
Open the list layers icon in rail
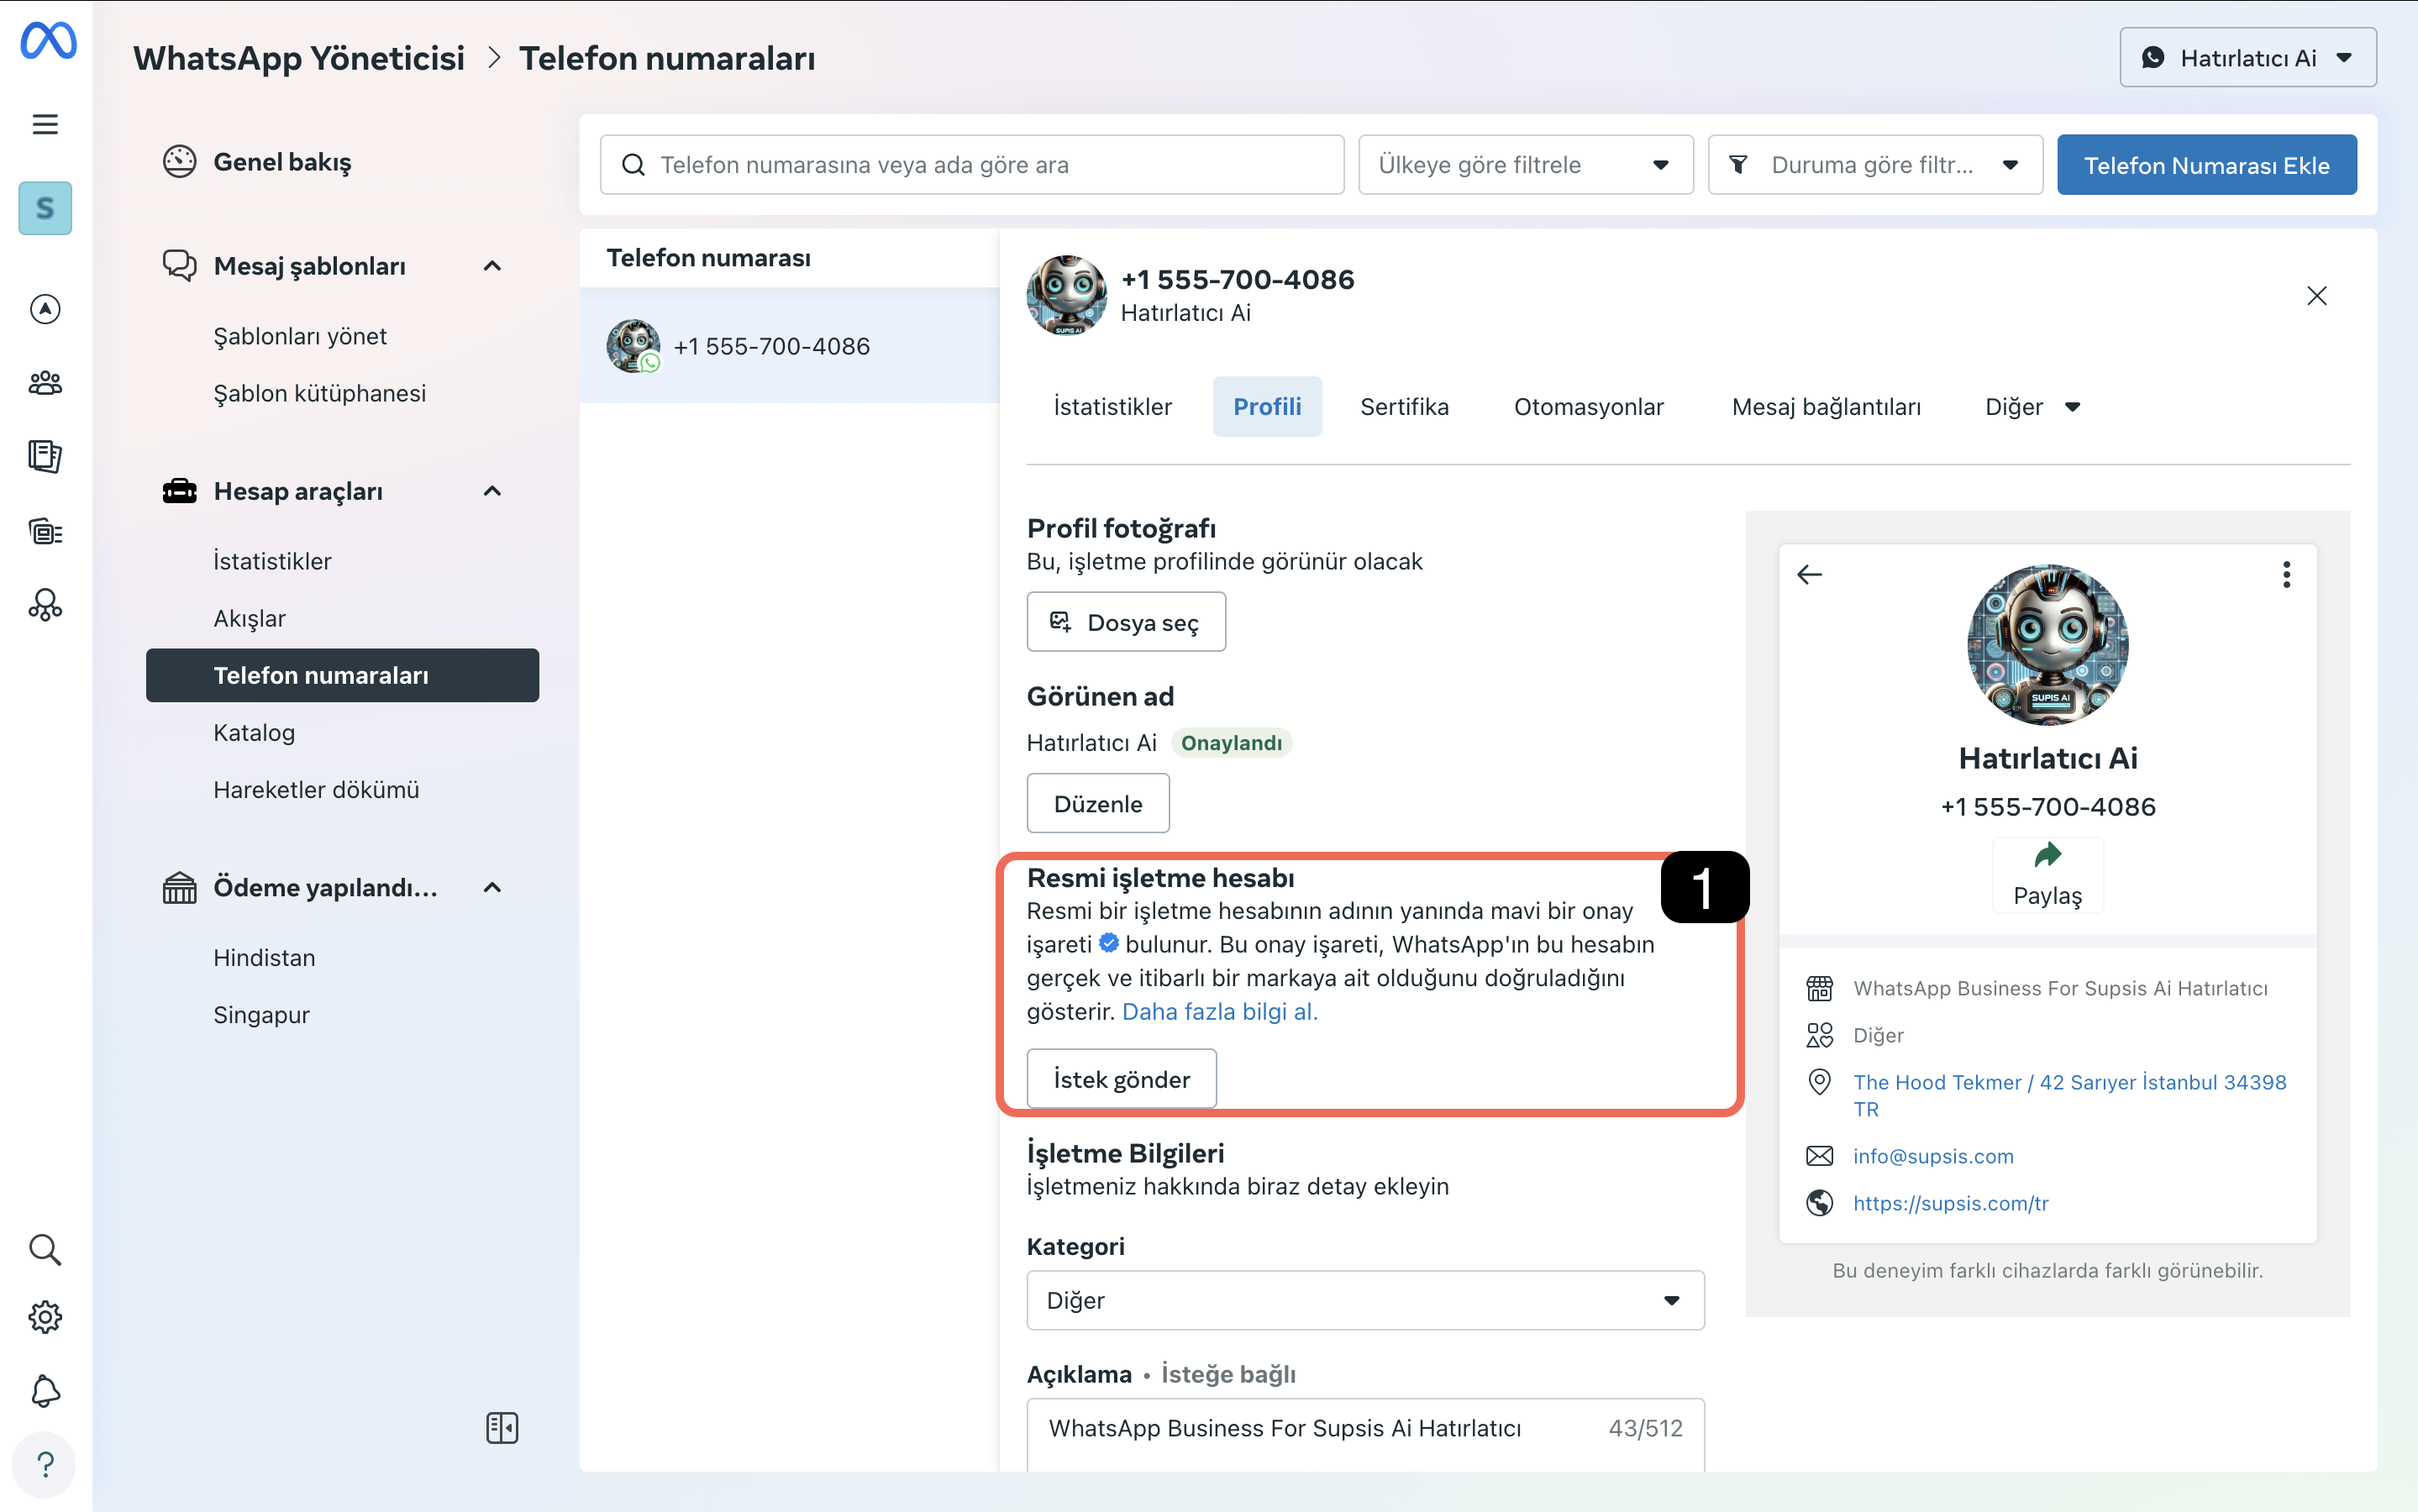[45, 531]
